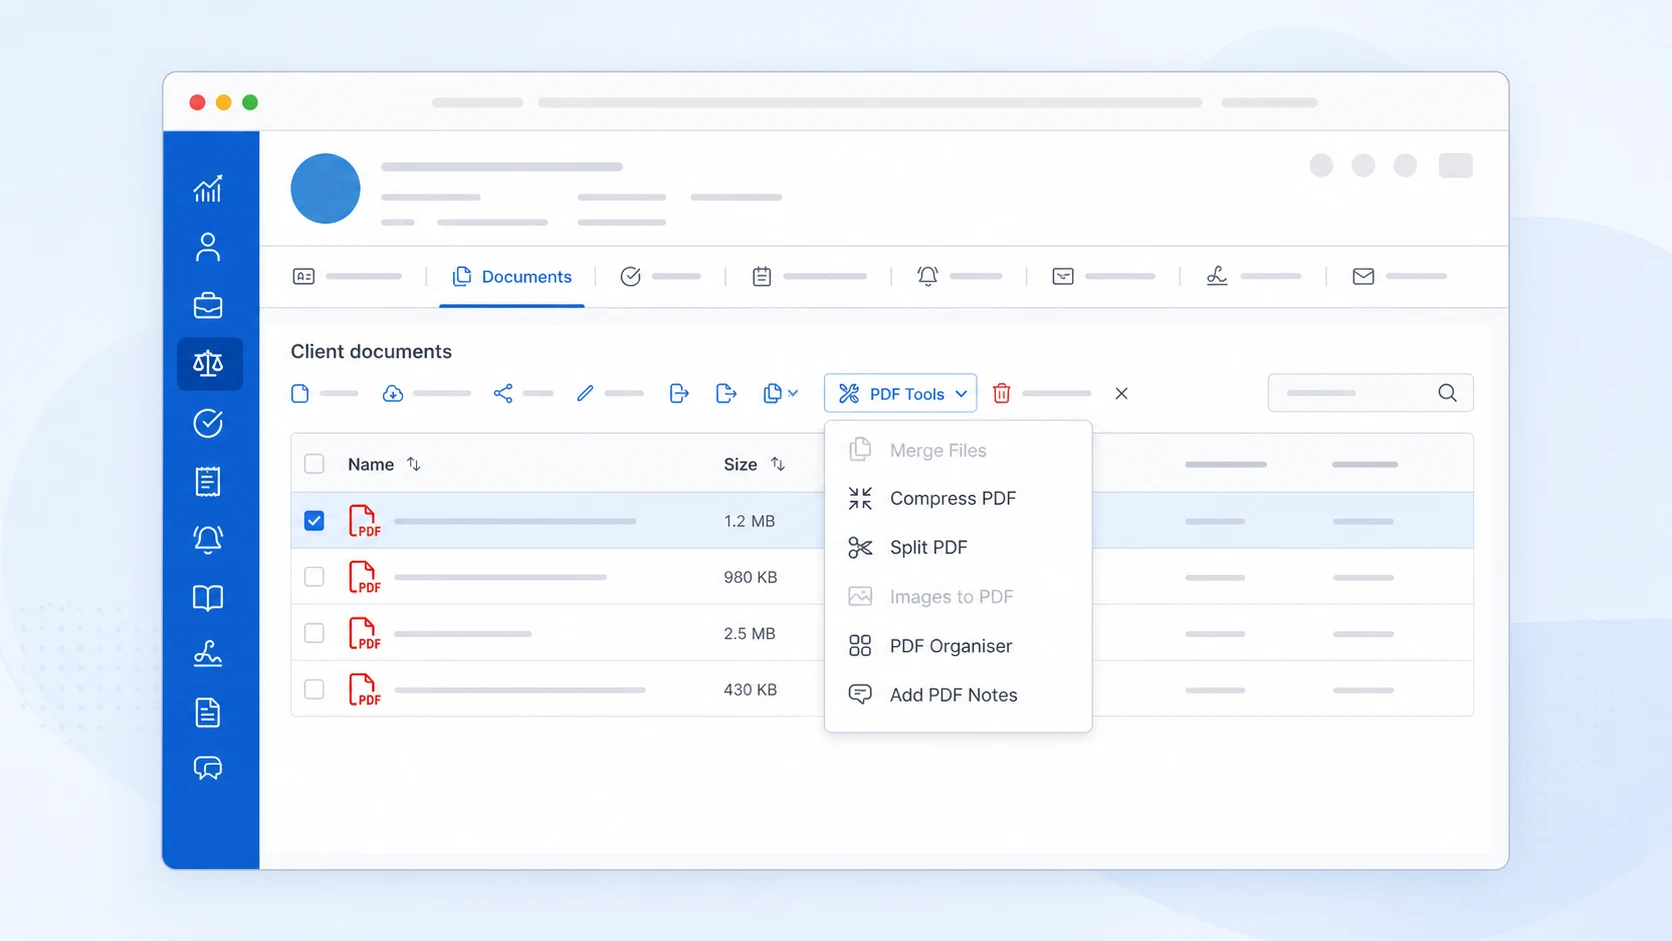Click the PDF icon of the 430 KB file
Screen dimensions: 1672x941
point(364,689)
